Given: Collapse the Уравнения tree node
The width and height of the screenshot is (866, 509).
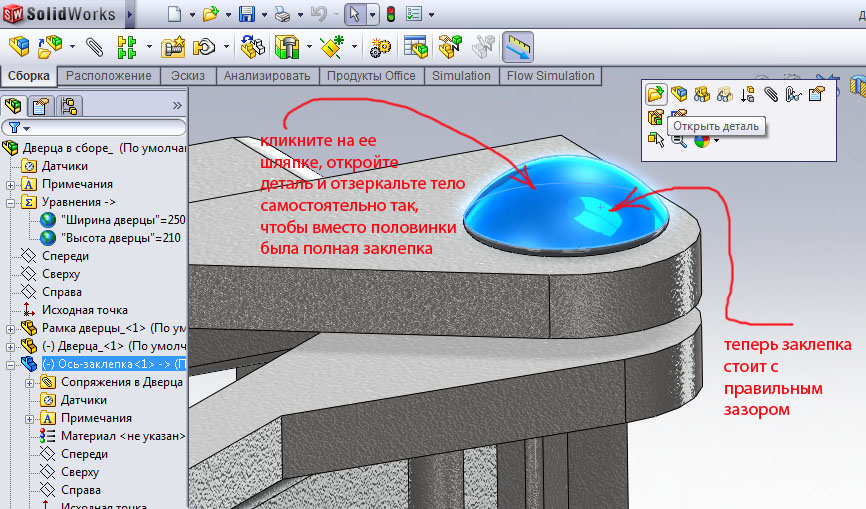Looking at the screenshot, I should point(11,202).
